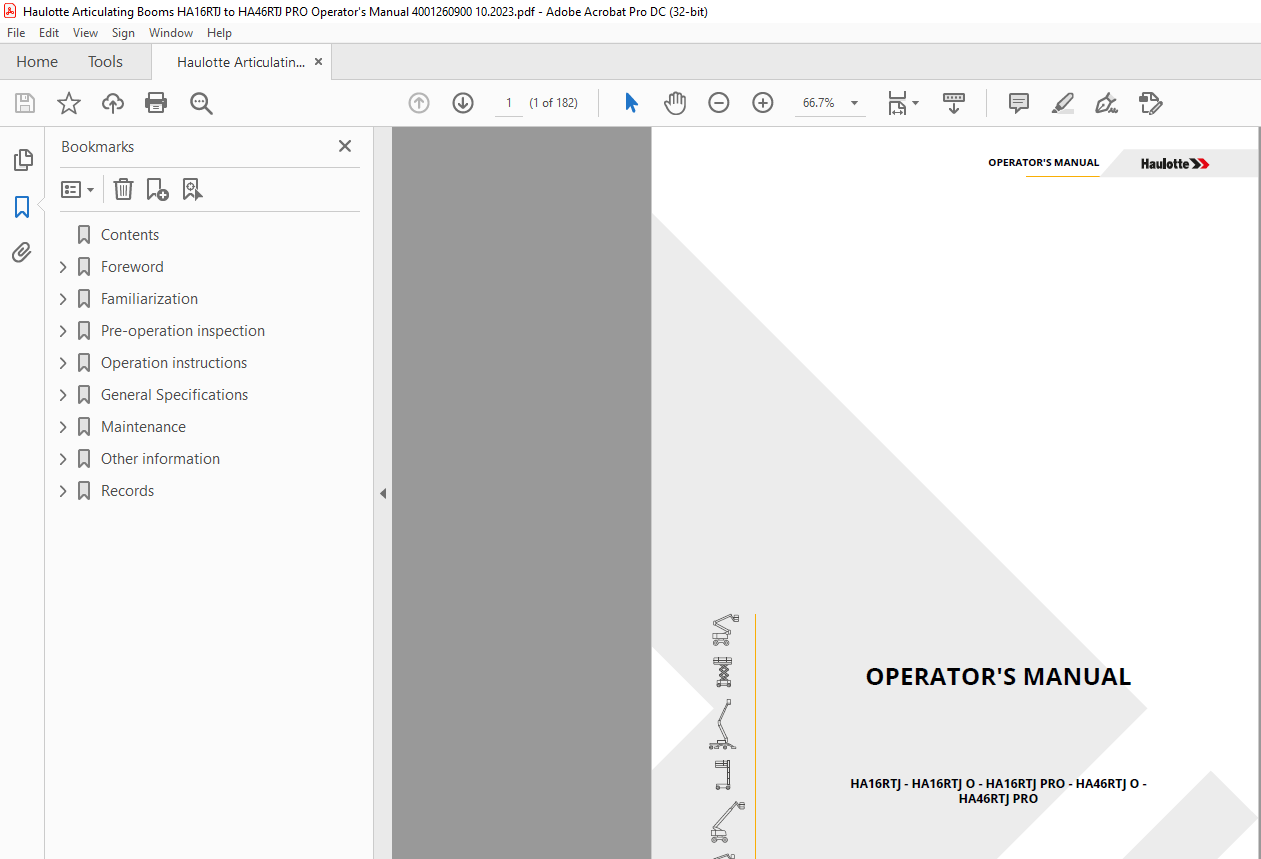Select the Haulotte Articulatin... document tab
Image resolution: width=1261 pixels, height=859 pixels.
pyautogui.click(x=240, y=62)
